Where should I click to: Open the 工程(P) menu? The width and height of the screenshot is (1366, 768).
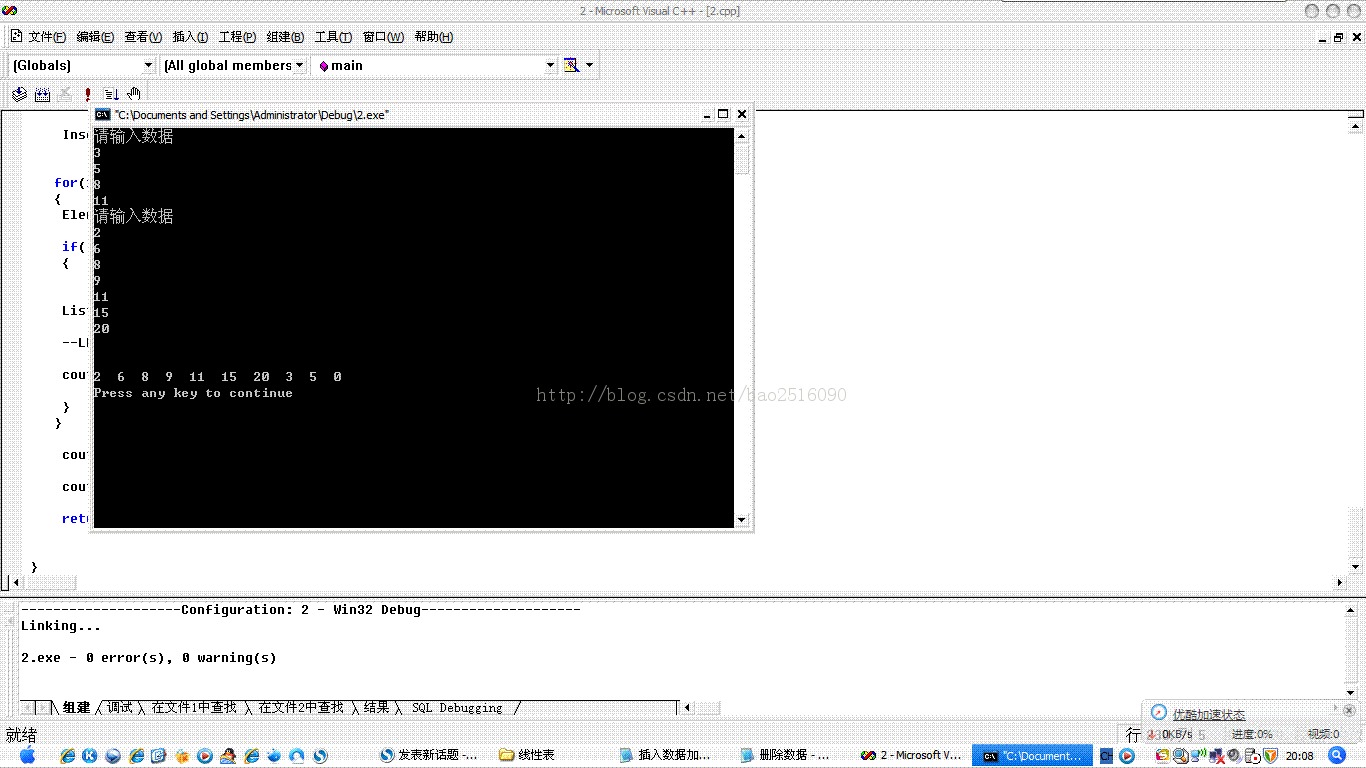point(237,37)
